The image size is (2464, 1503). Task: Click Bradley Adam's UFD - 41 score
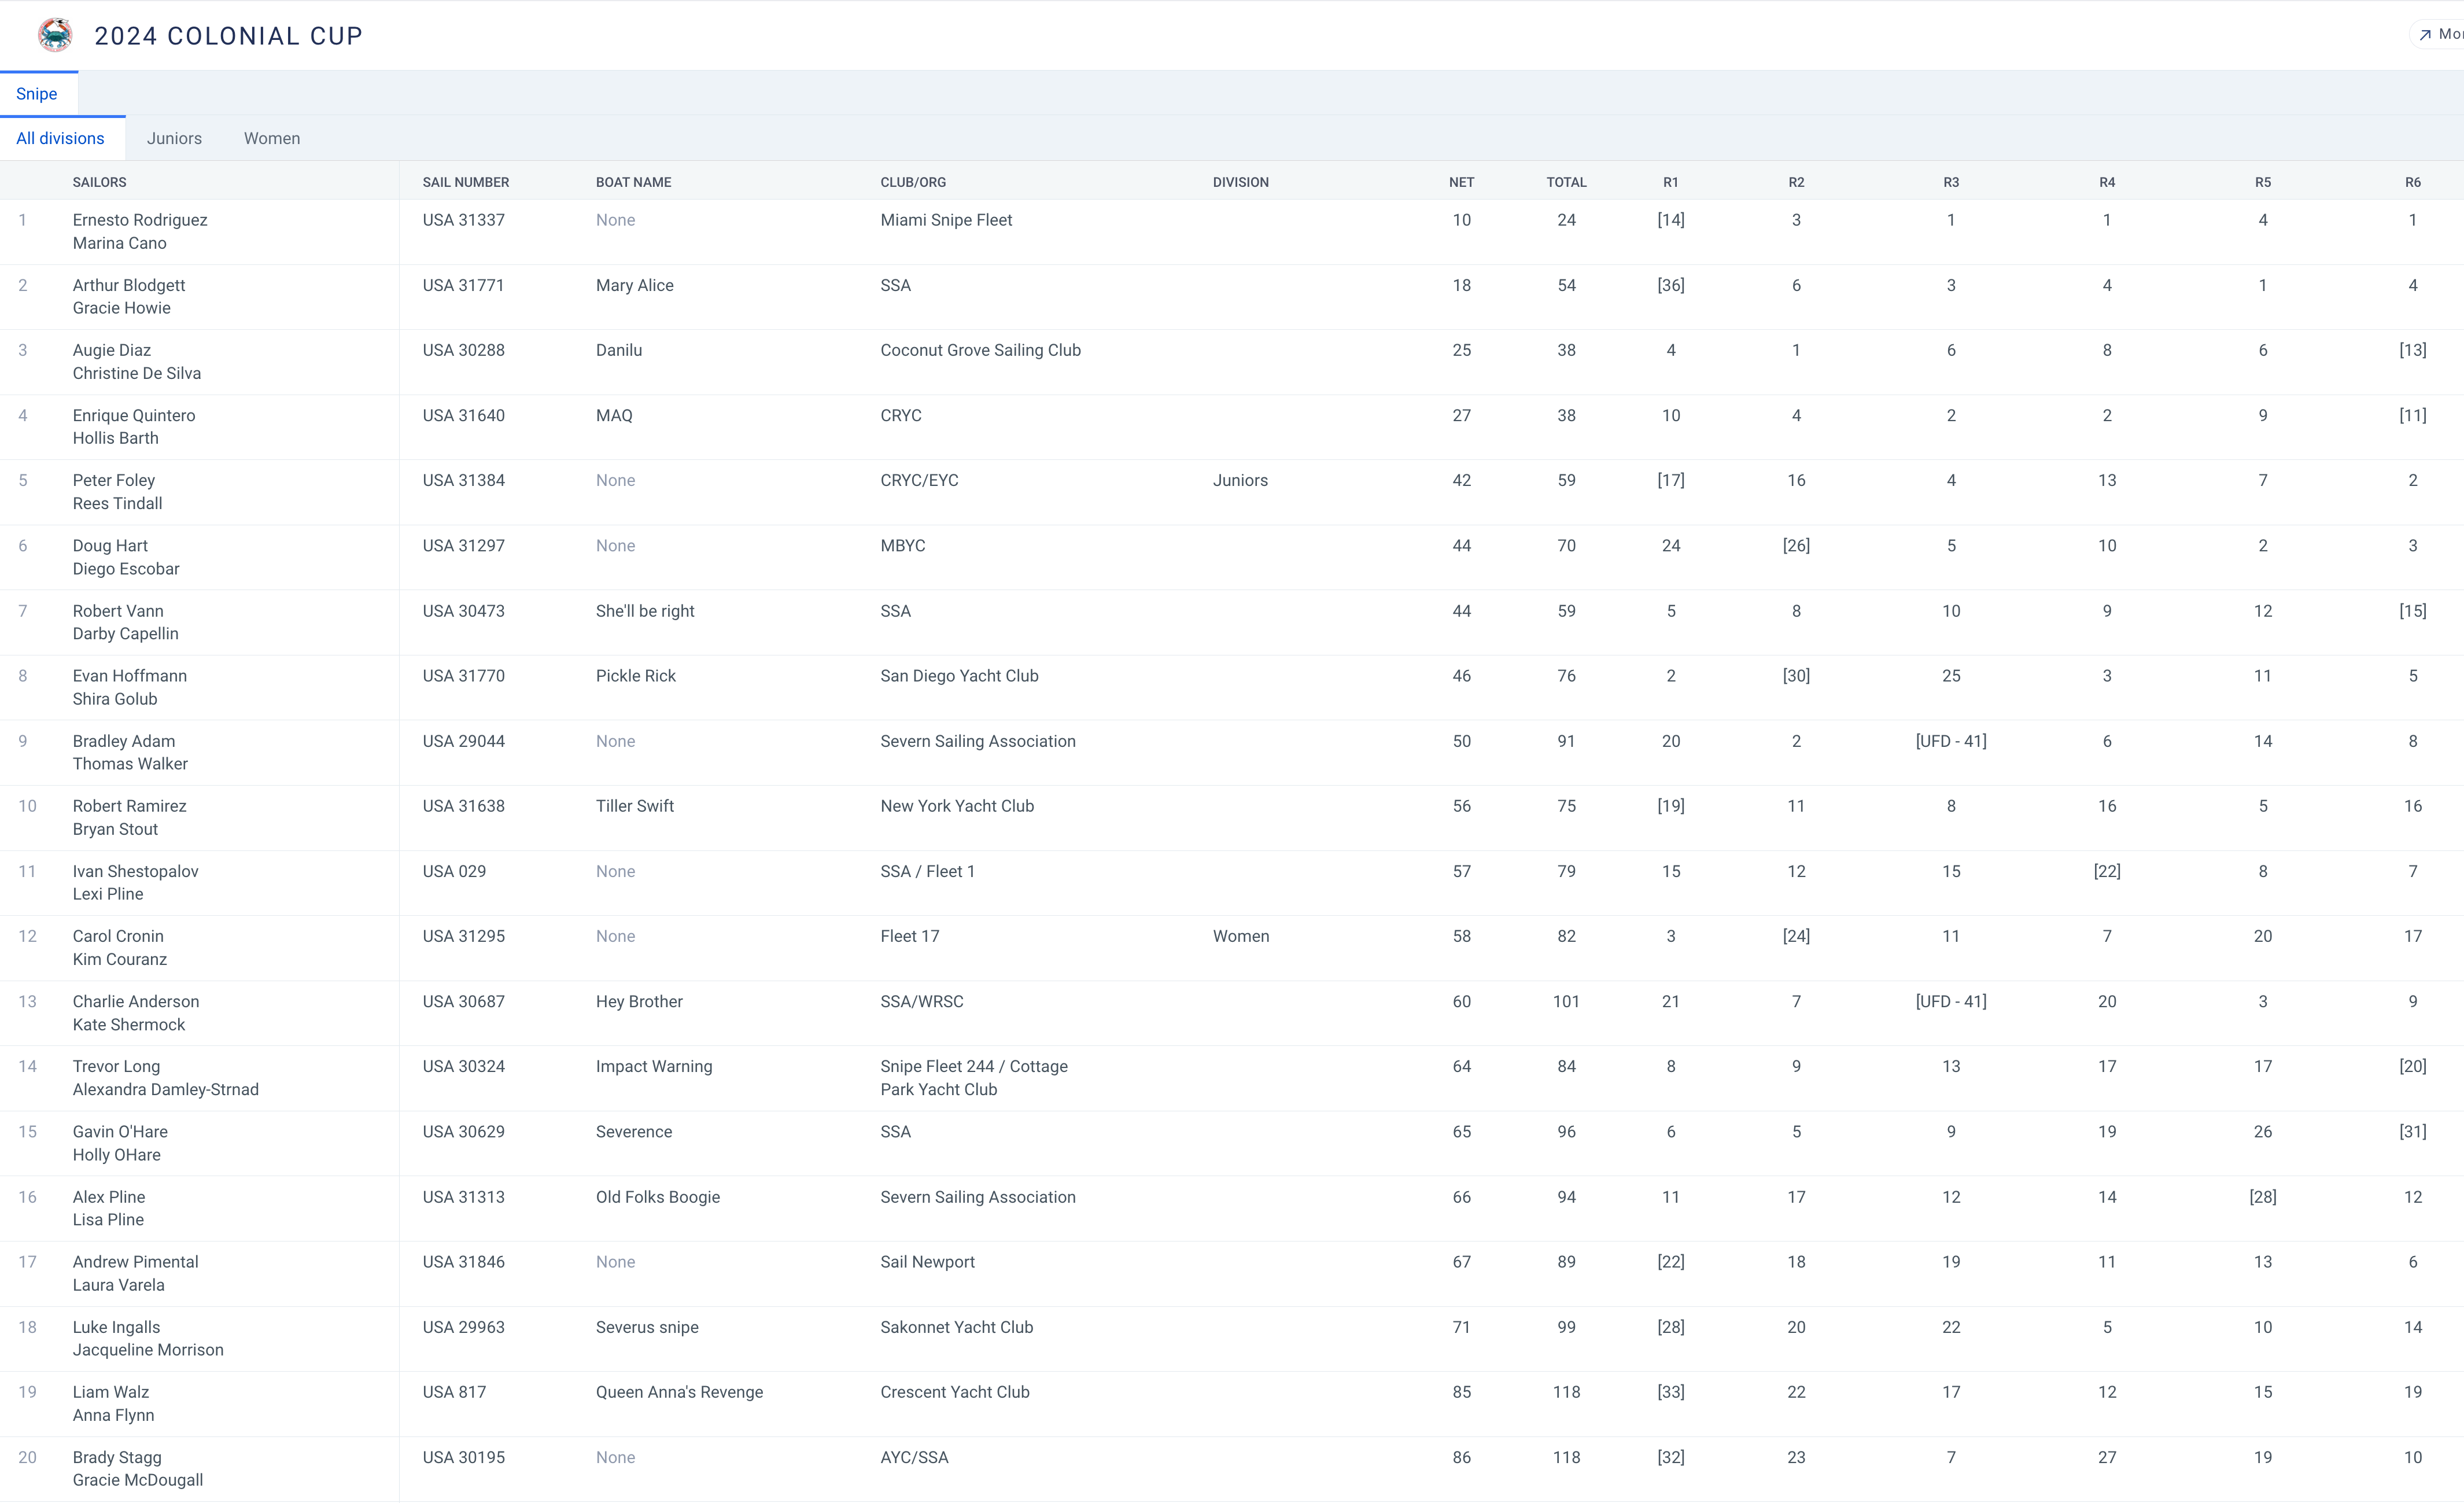click(x=1950, y=742)
